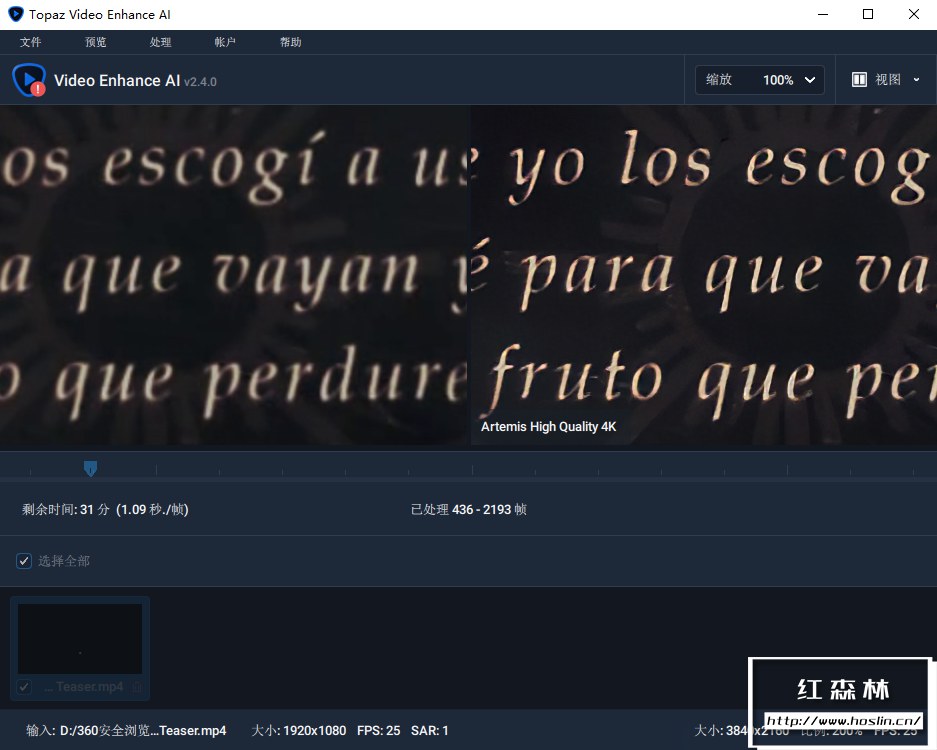The width and height of the screenshot is (937, 750).
Task: Open the 帮助 menu
Action: point(290,42)
